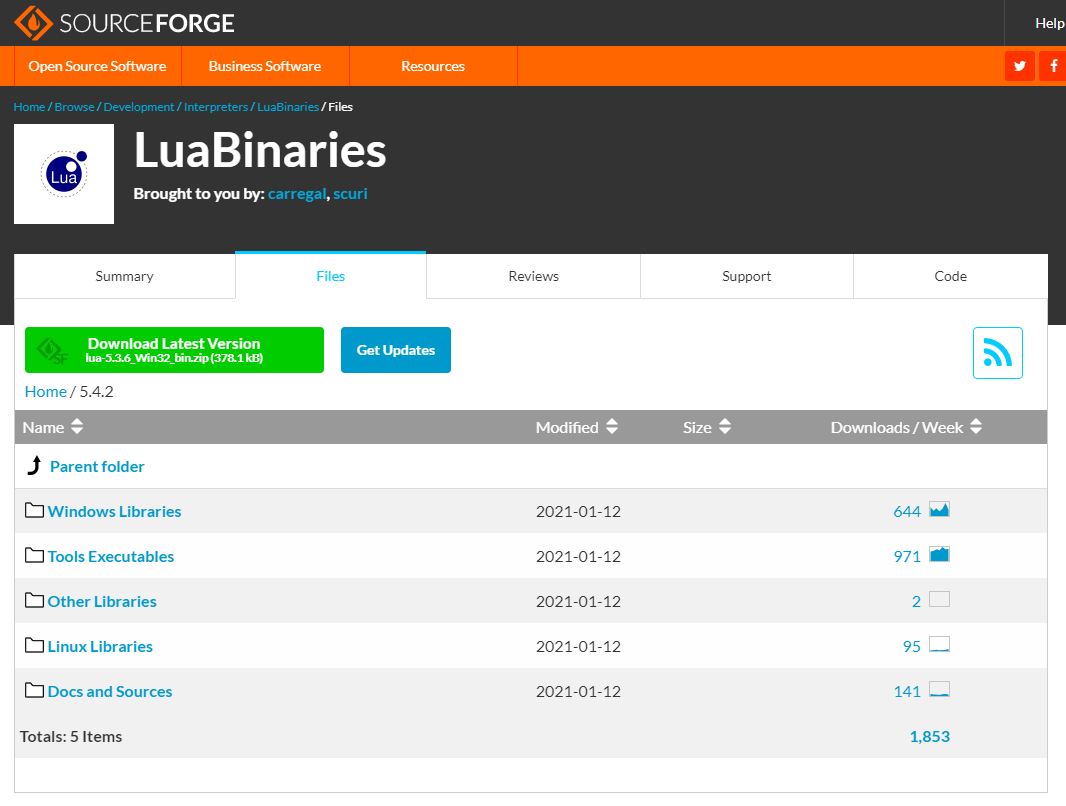Open the Linux Libraries folder
Screen dimensions: 1066x806
coord(100,646)
